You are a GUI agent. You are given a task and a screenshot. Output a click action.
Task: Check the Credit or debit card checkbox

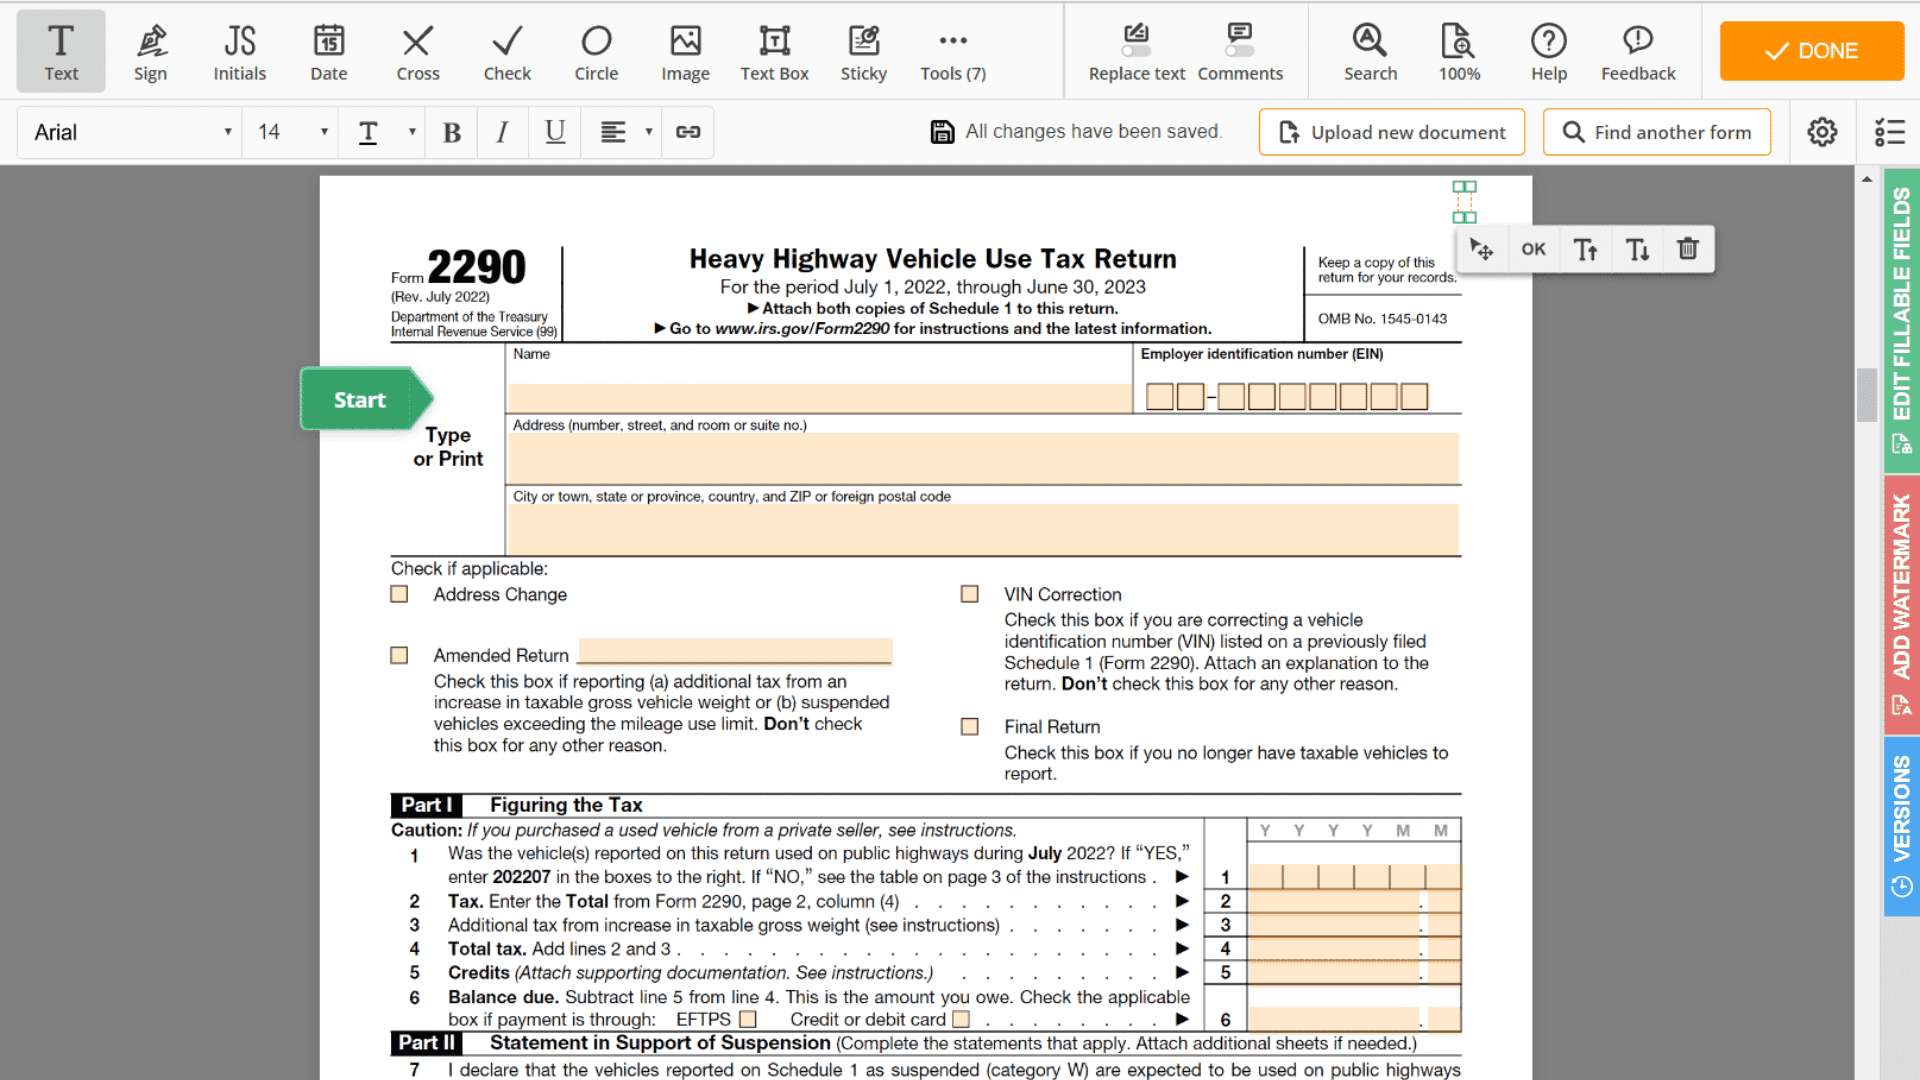point(961,1020)
